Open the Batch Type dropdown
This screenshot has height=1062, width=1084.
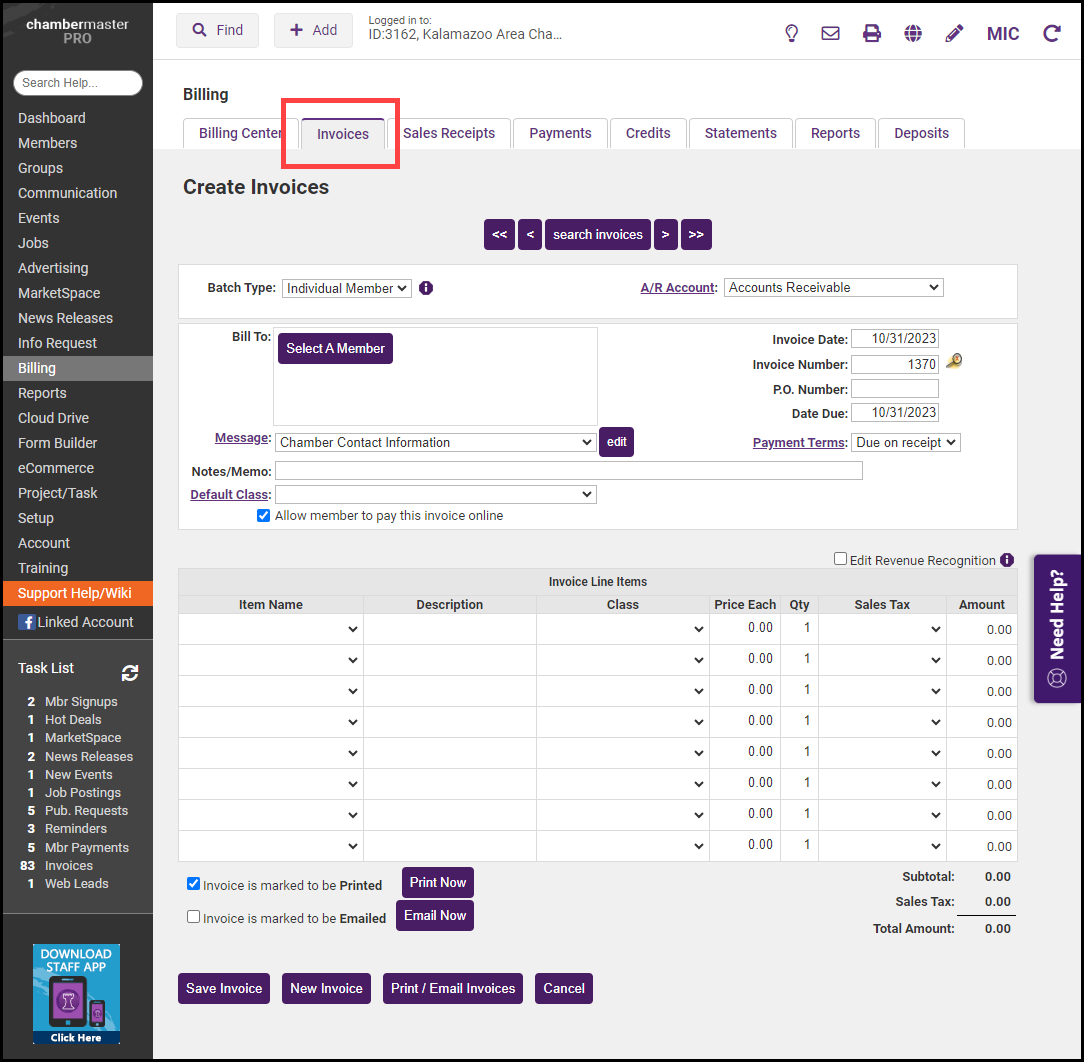(x=346, y=288)
